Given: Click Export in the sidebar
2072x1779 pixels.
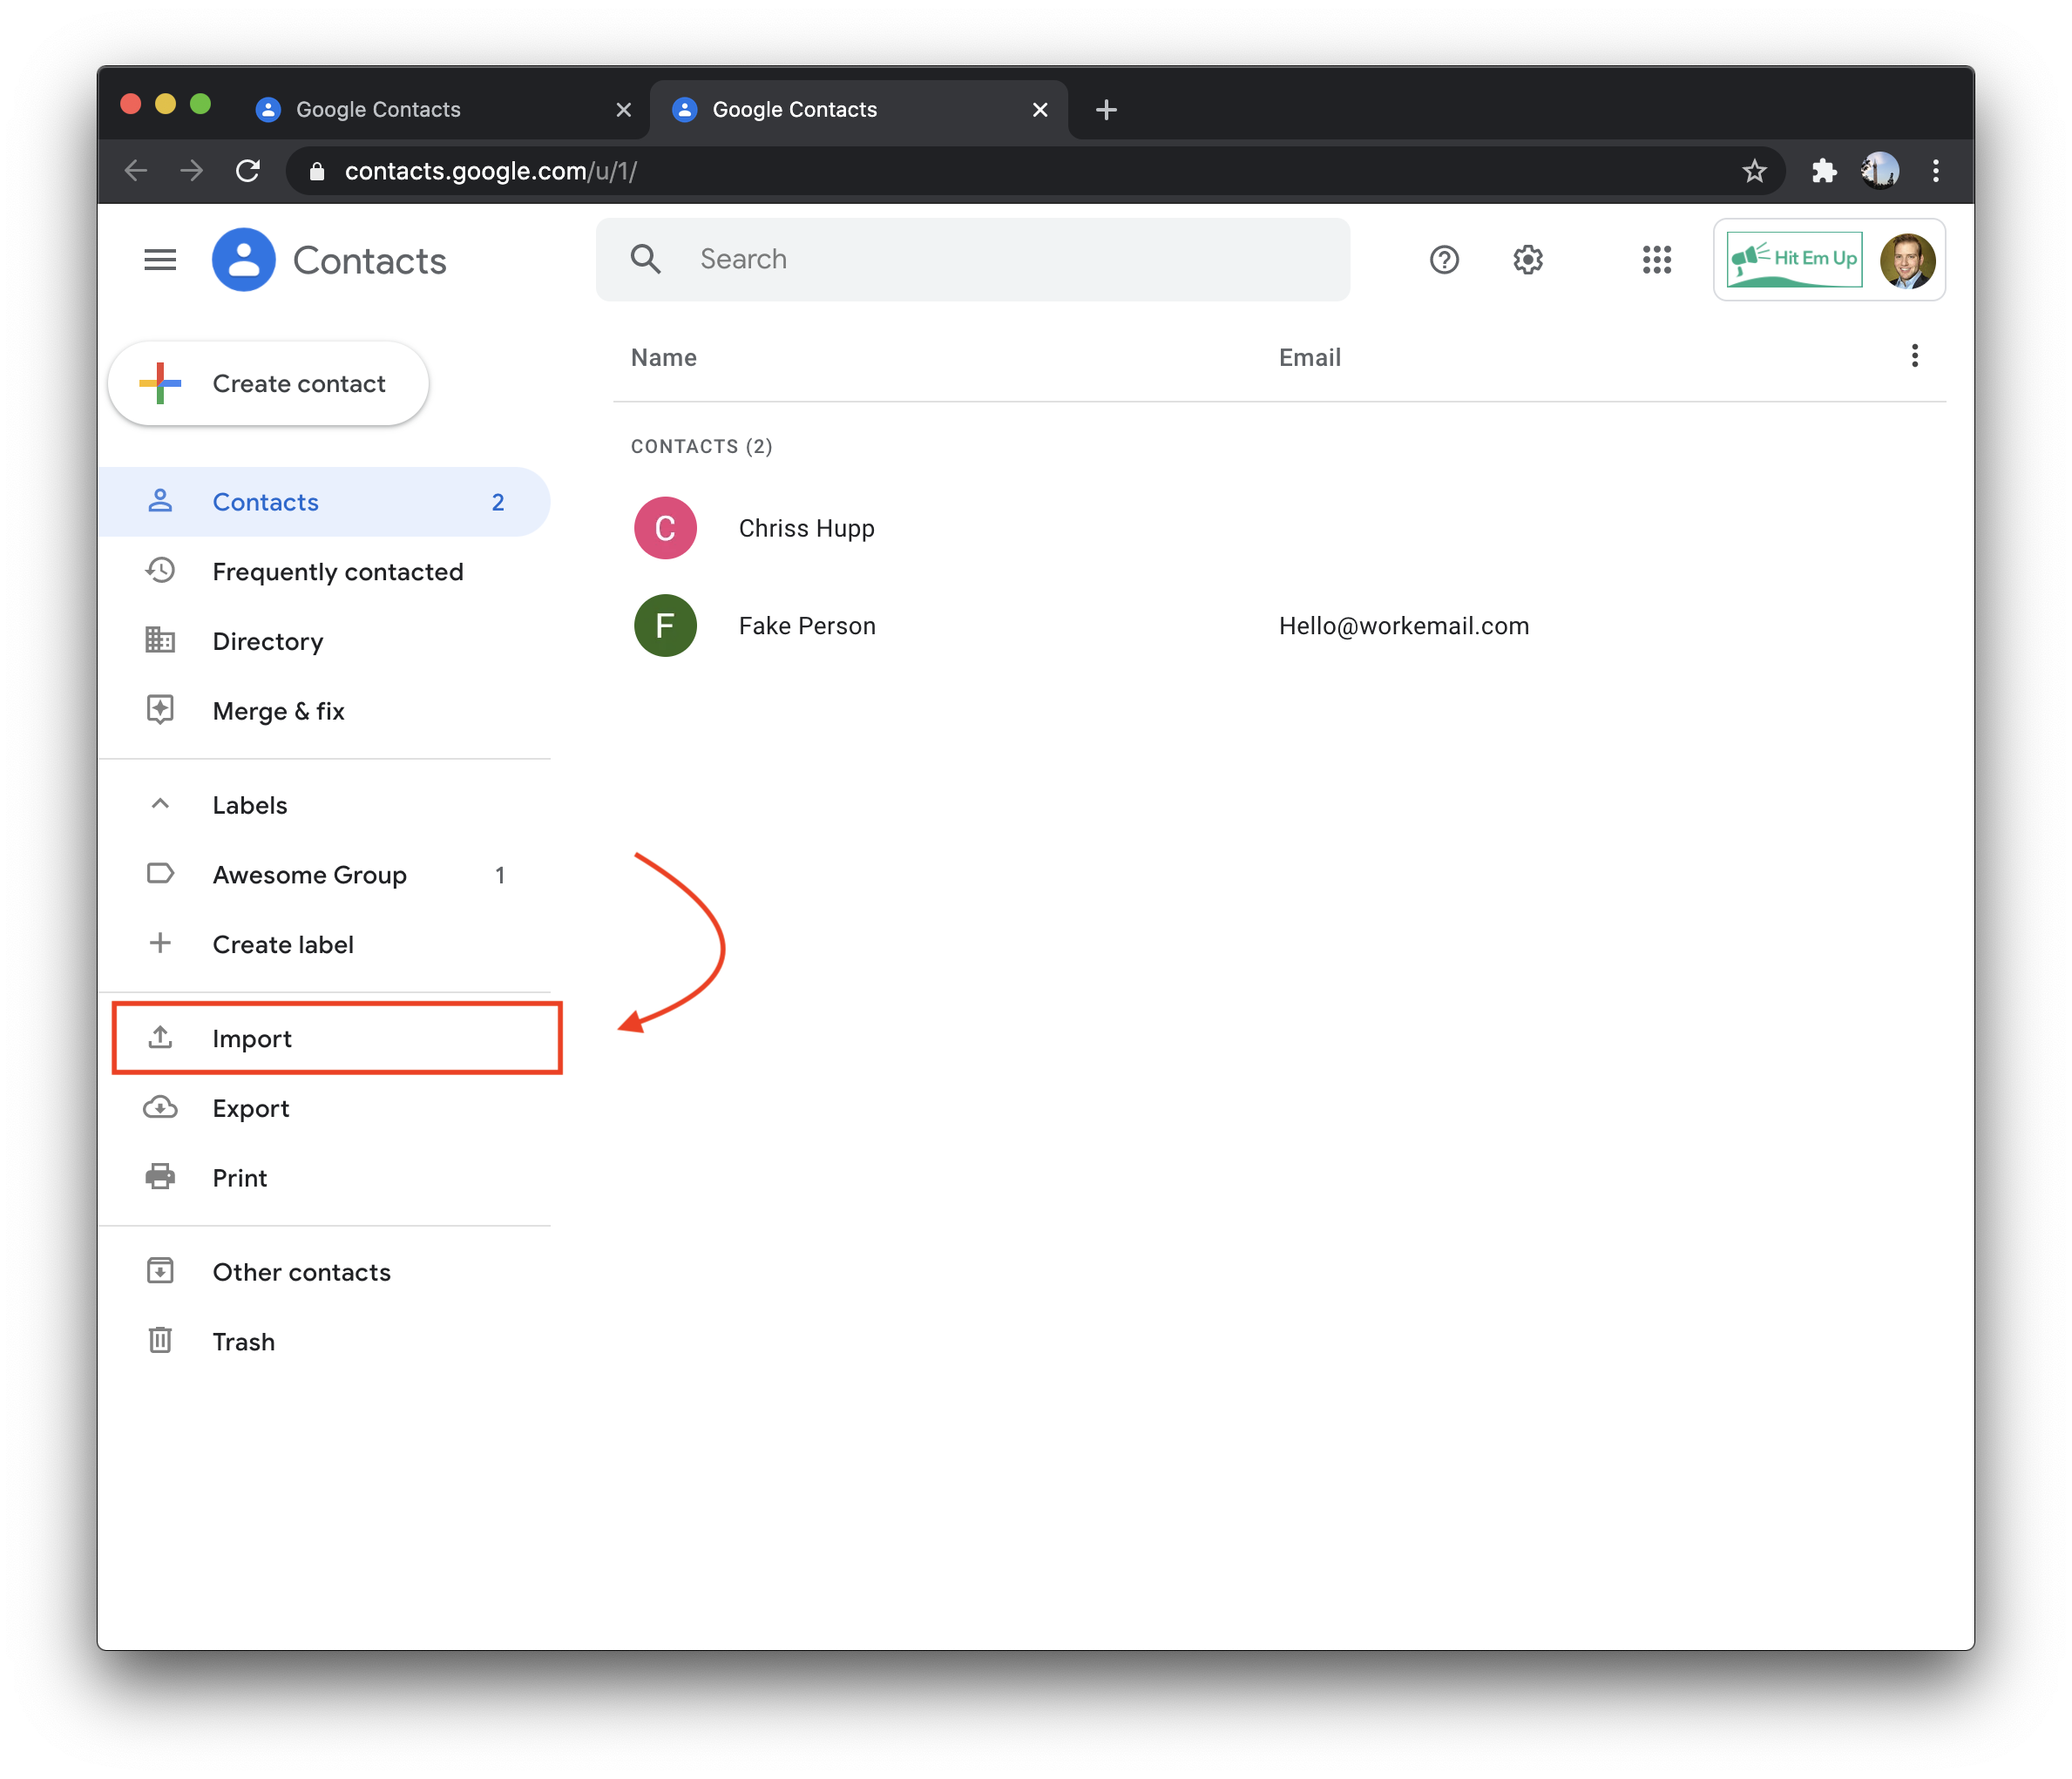Looking at the screenshot, I should coord(324,1107).
